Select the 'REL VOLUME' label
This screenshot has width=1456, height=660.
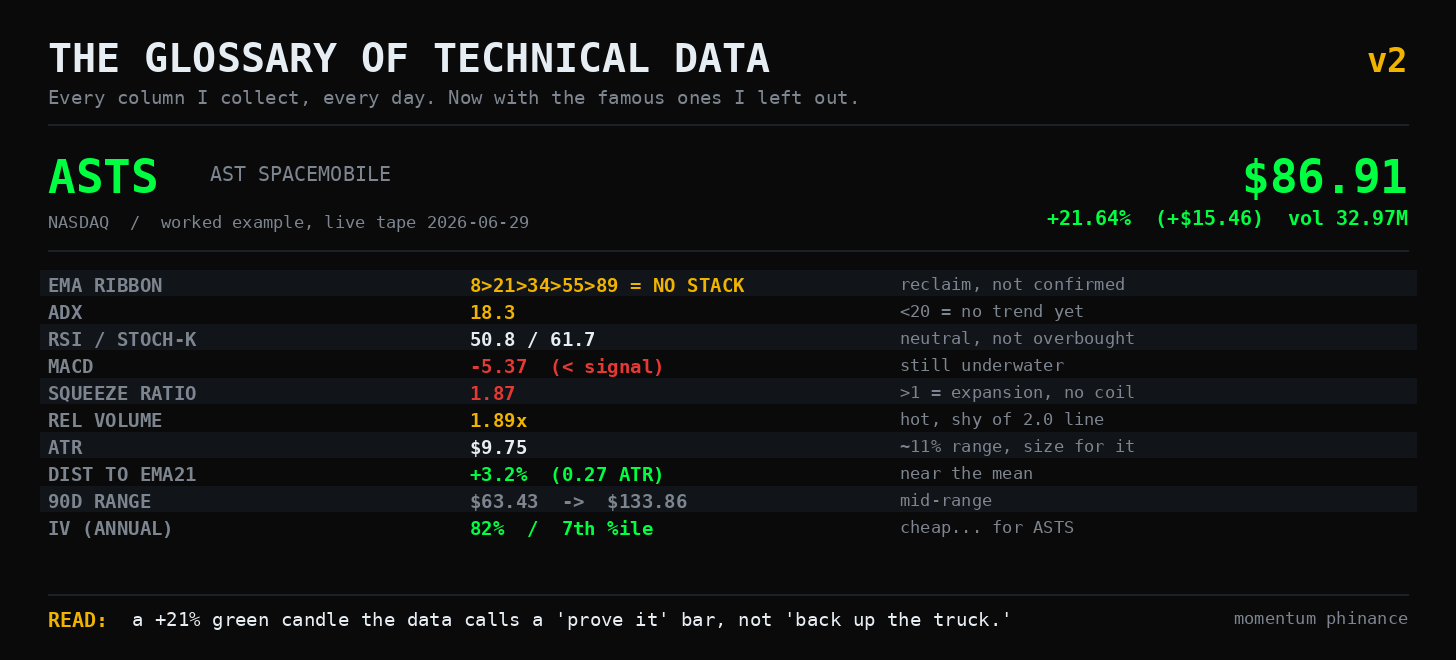(x=105, y=421)
